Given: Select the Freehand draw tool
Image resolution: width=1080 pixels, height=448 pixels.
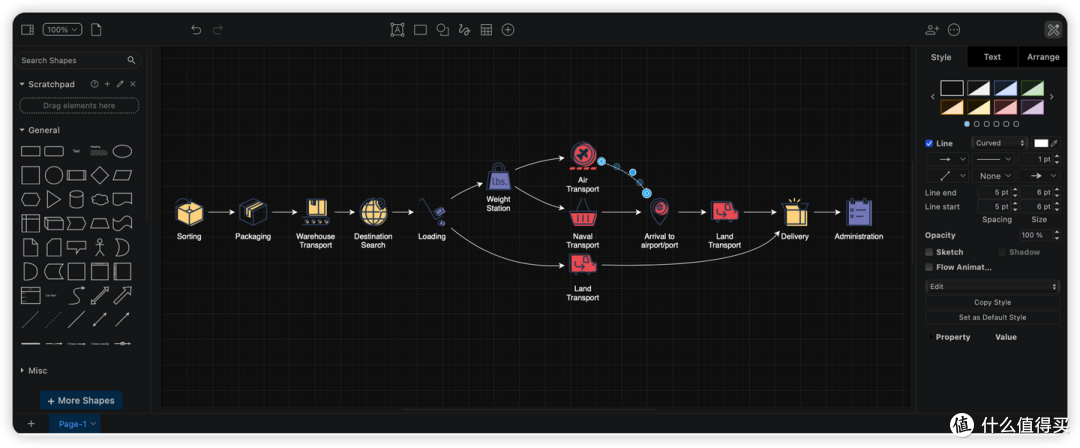Looking at the screenshot, I should 464,30.
